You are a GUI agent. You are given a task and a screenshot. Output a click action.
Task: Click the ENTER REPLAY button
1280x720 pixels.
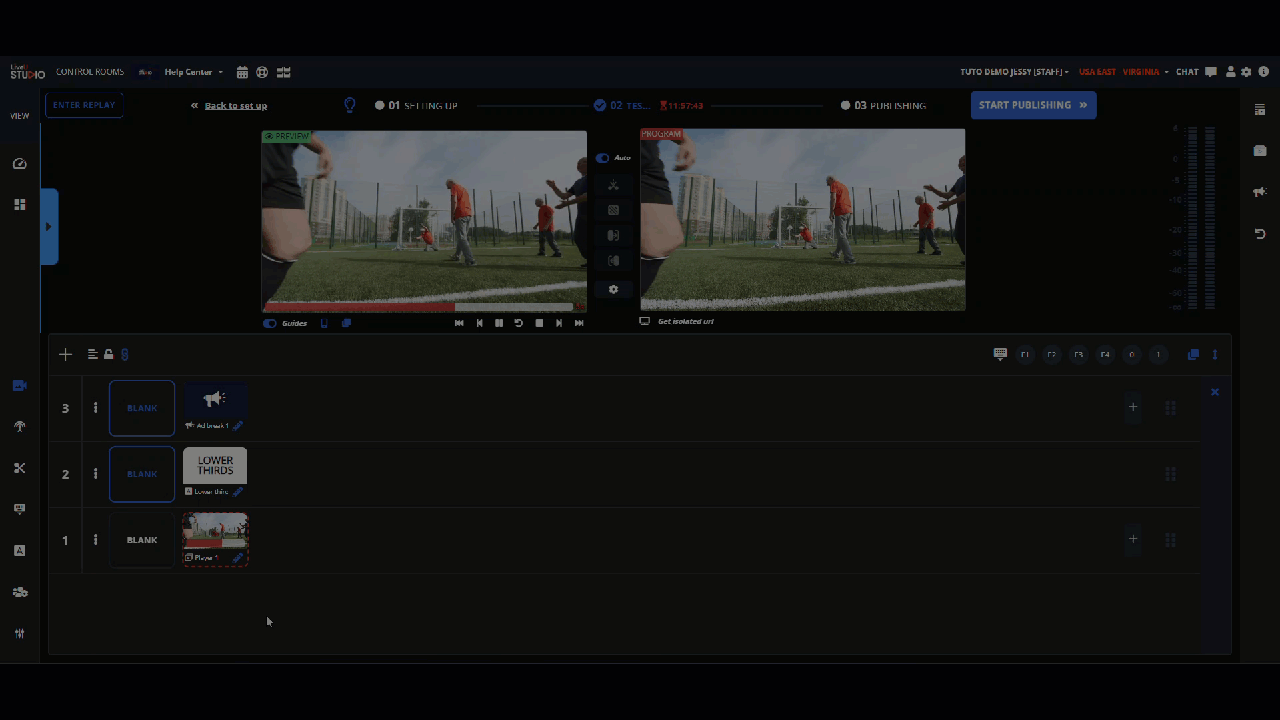pos(84,105)
